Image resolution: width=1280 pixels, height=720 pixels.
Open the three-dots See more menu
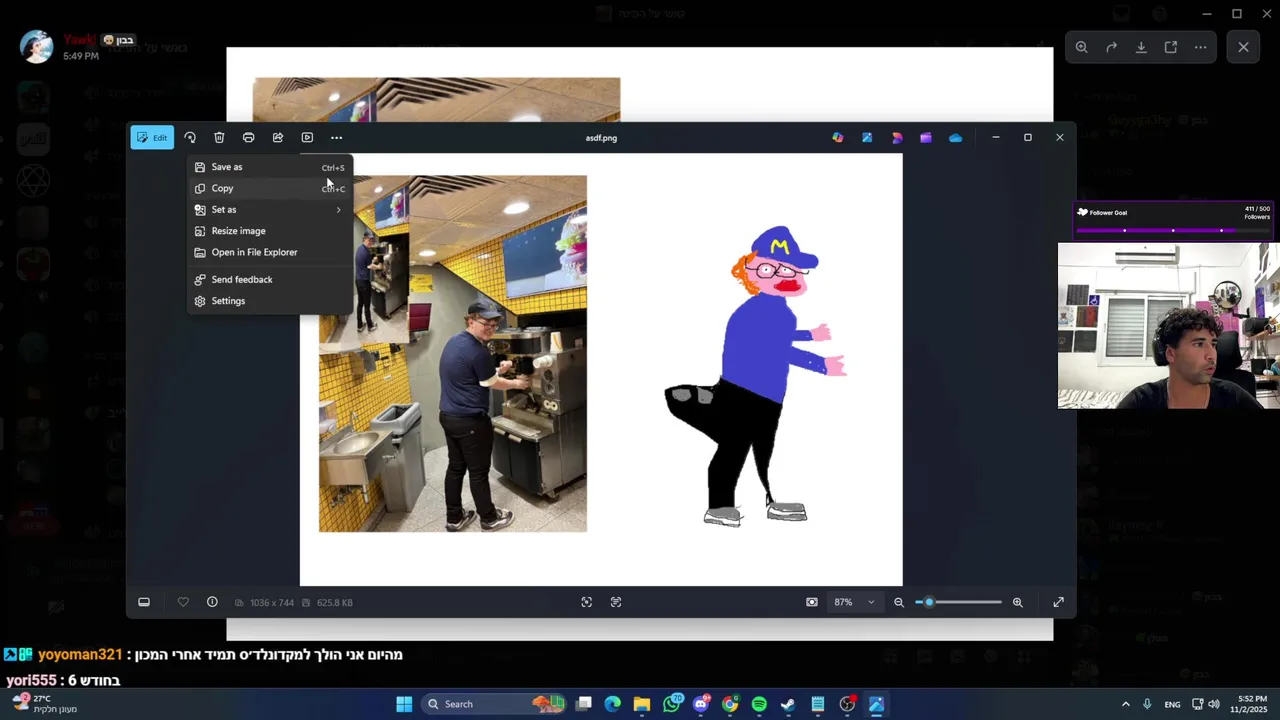336,137
